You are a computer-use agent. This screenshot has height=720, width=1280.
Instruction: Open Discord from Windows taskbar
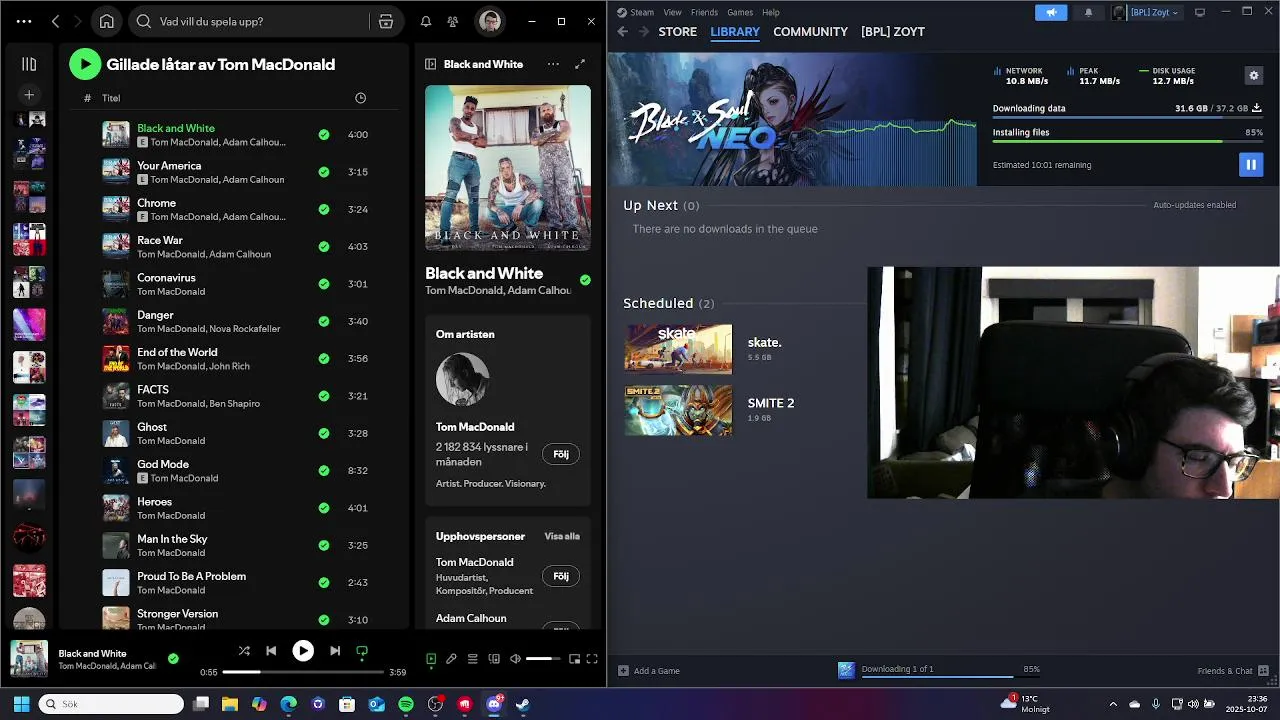(x=494, y=704)
